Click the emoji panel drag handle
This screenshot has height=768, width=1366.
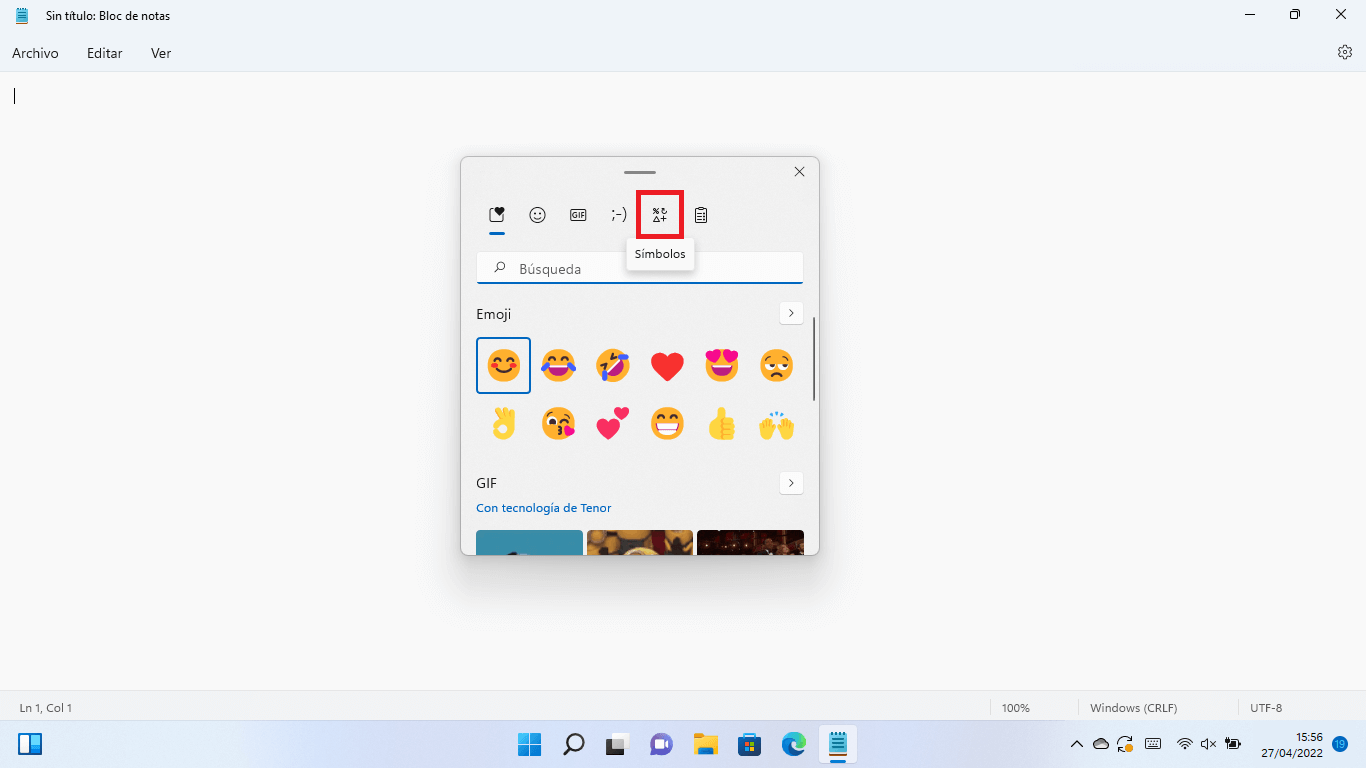640,172
